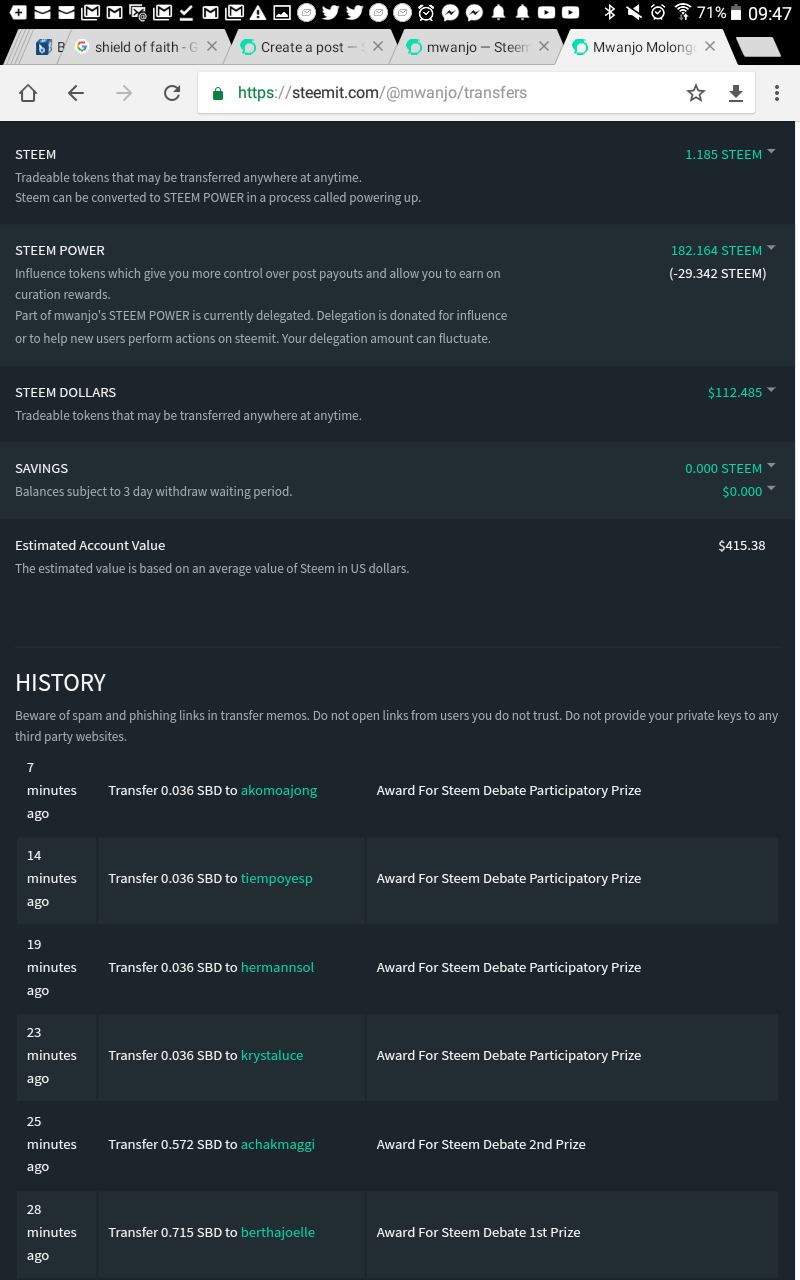Tap the Chrome home icon
This screenshot has height=1280, width=800.
pos(28,93)
